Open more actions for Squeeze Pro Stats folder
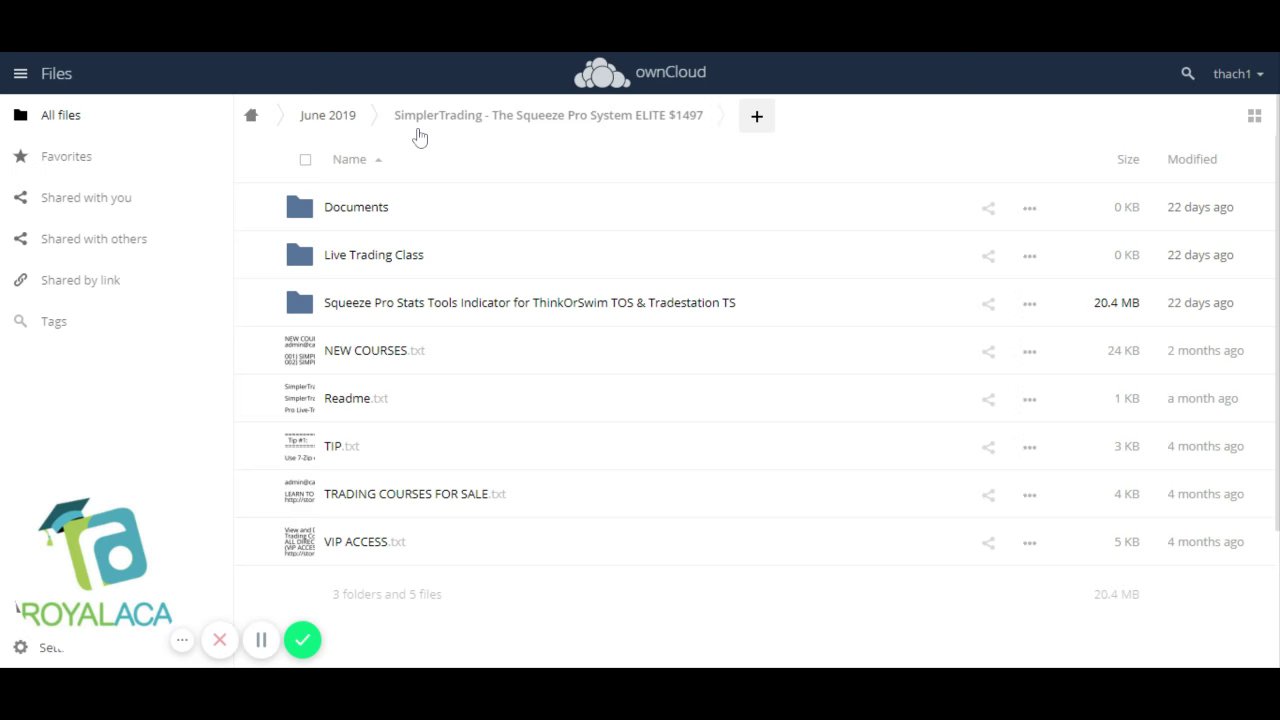Viewport: 1280px width, 720px height. point(1029,304)
